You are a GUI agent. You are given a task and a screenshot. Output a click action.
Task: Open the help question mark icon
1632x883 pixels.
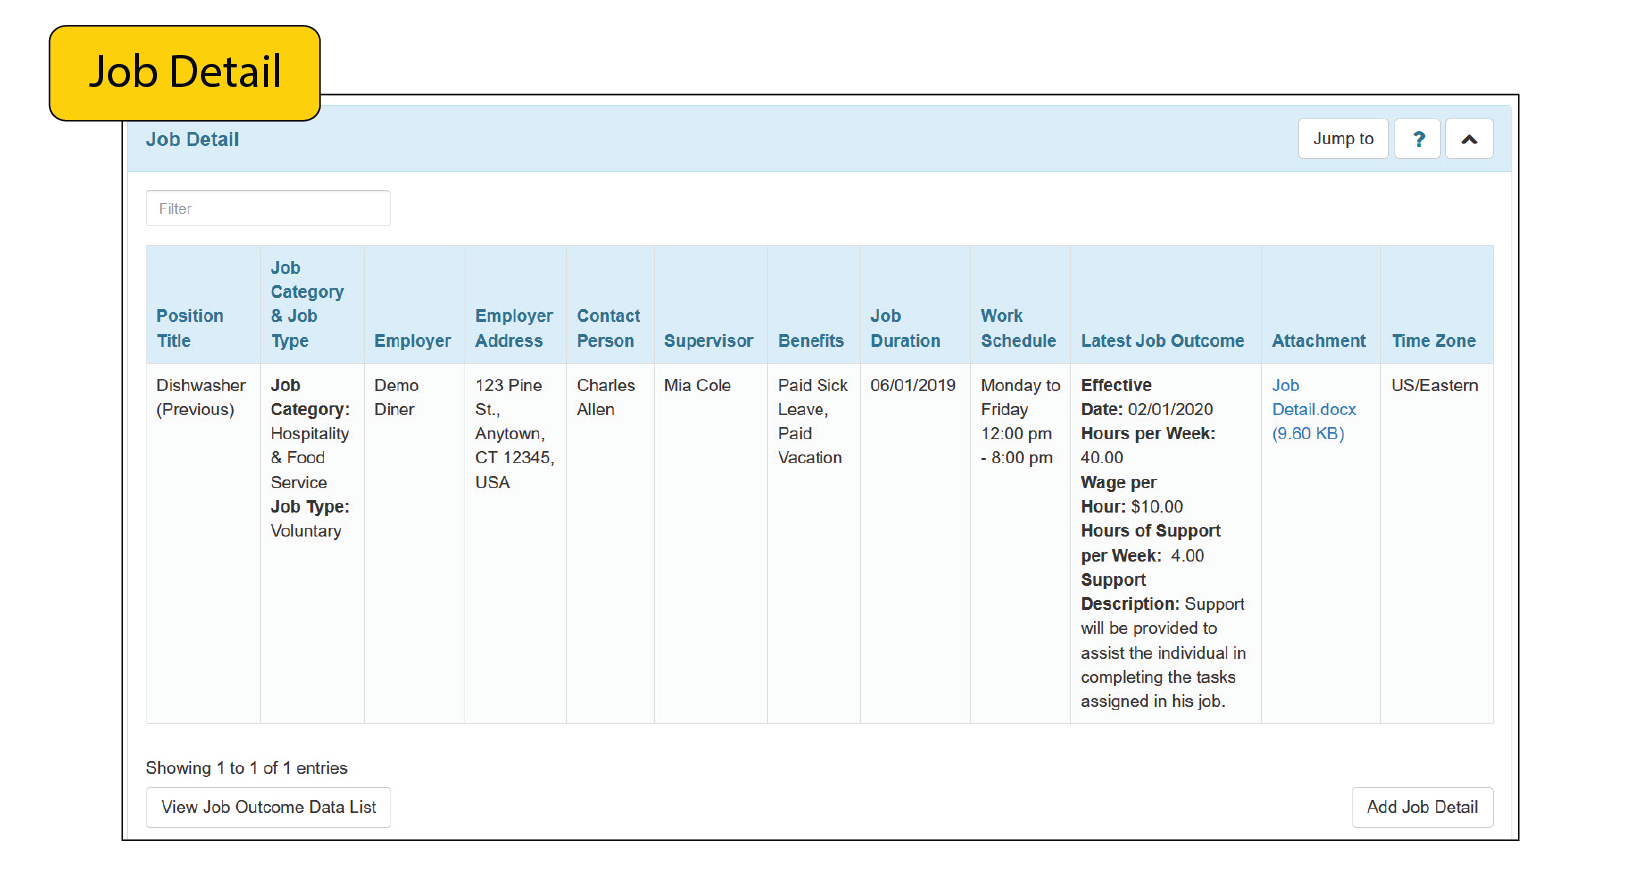(x=1417, y=139)
